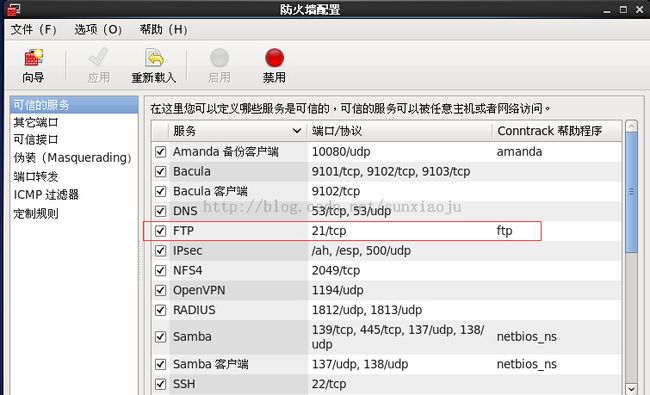Maximize the 防火墙配置 window

[x=623, y=9]
